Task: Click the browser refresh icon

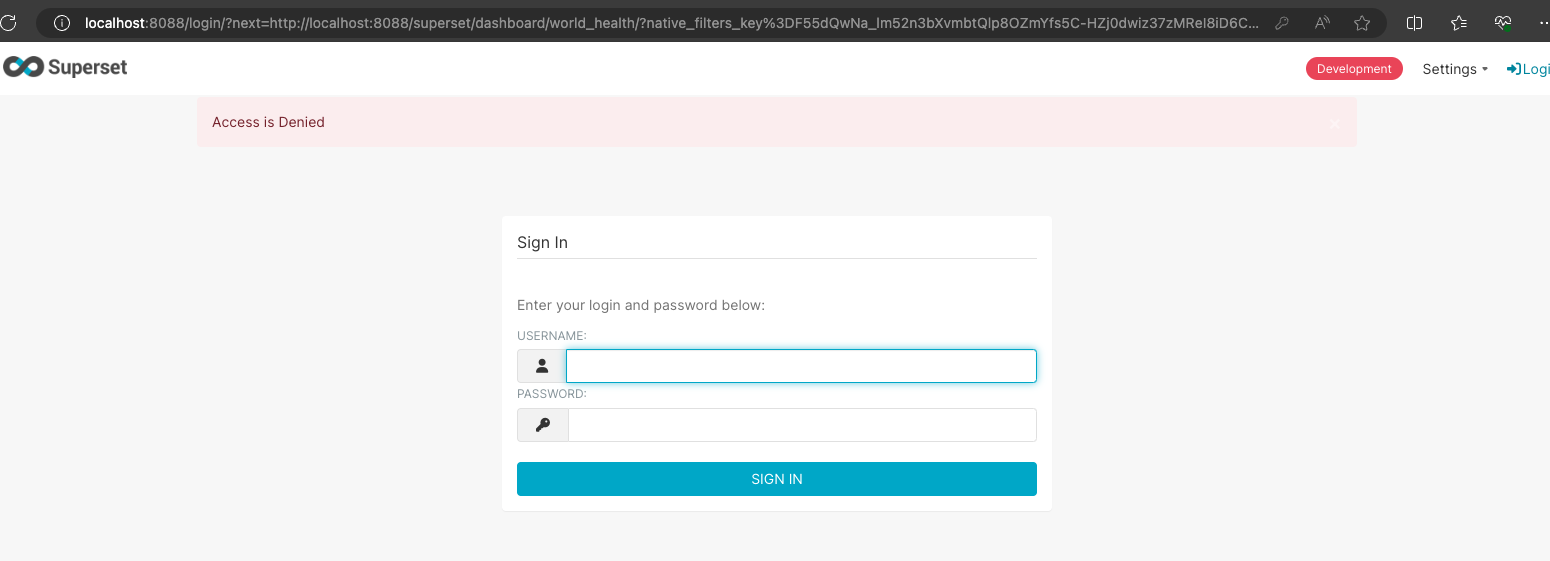Action: click(8, 22)
